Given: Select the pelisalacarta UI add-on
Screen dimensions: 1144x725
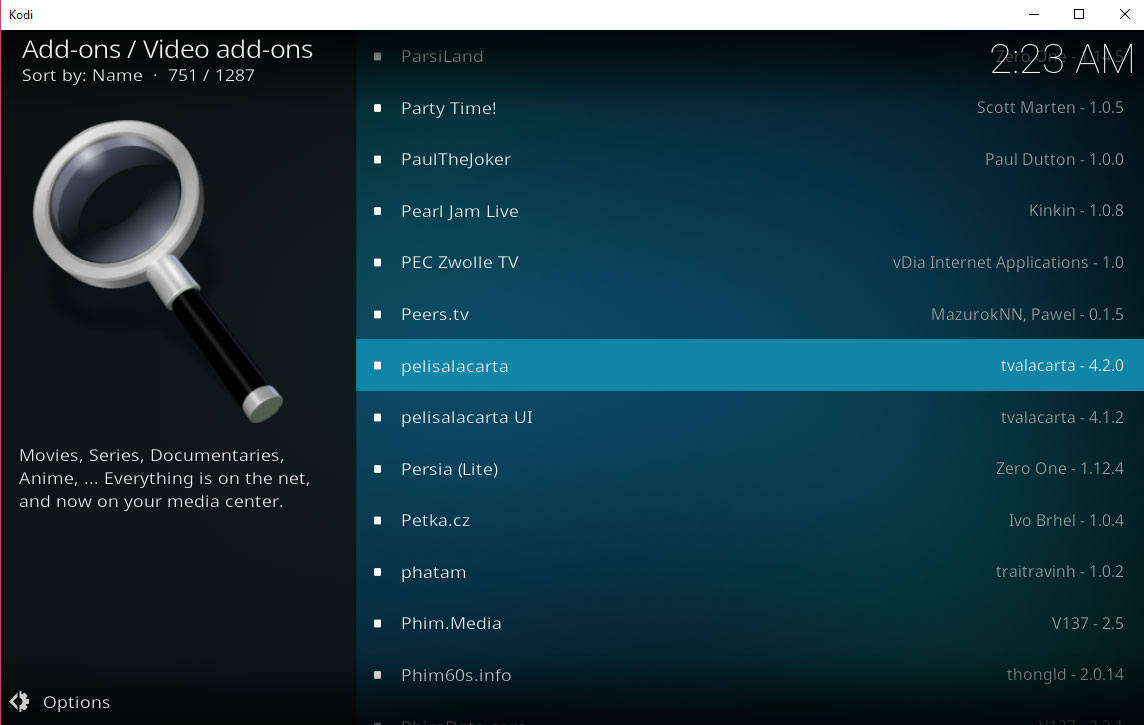Looking at the screenshot, I should coord(749,417).
